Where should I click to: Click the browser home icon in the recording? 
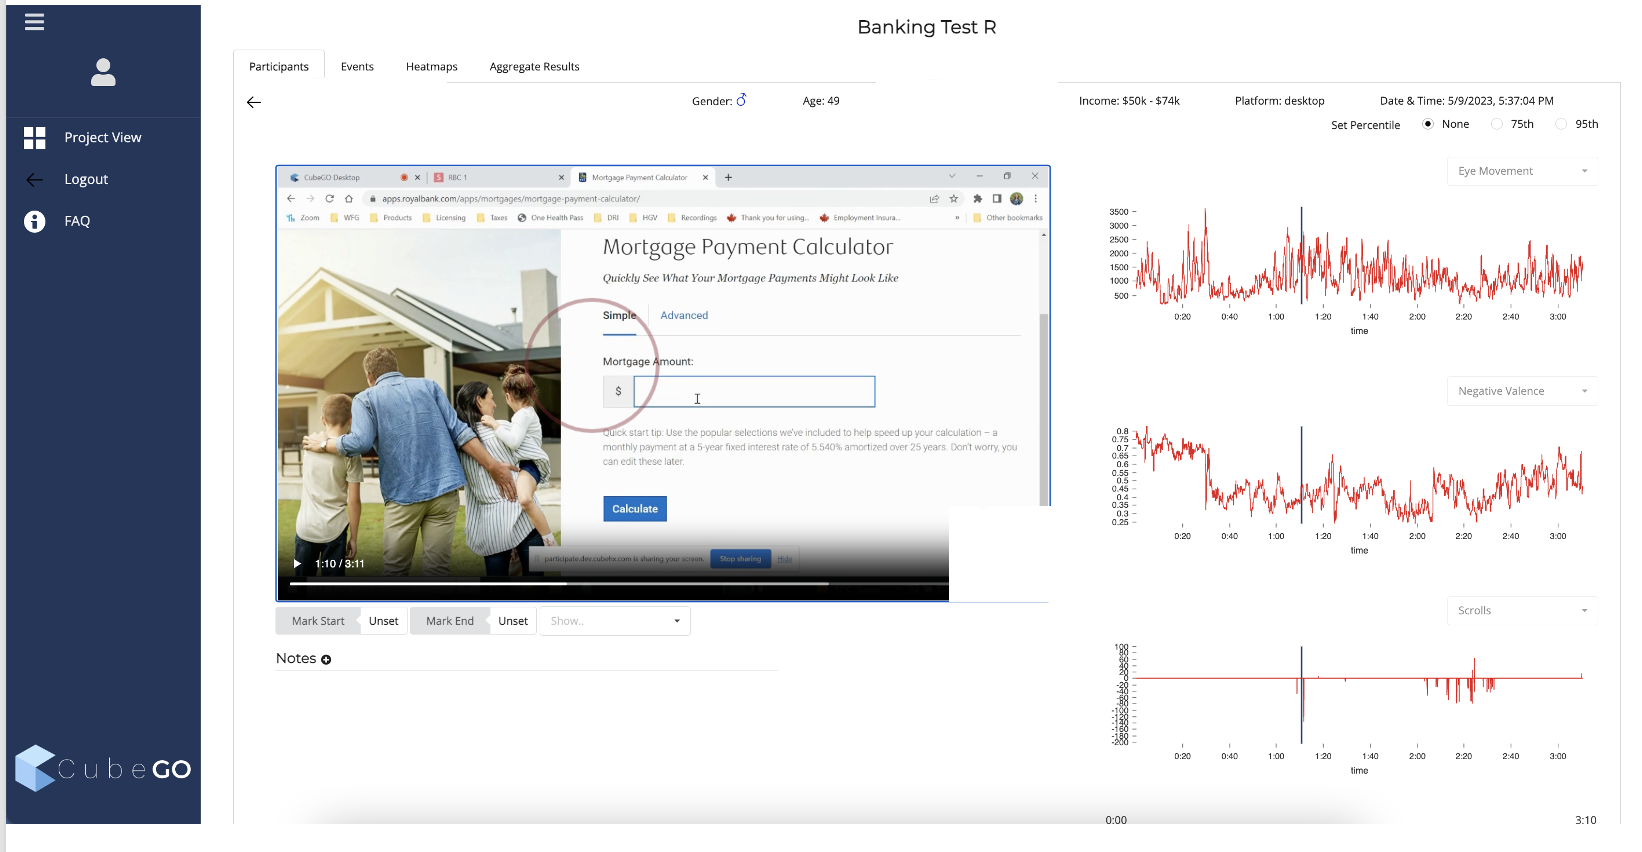click(x=348, y=199)
